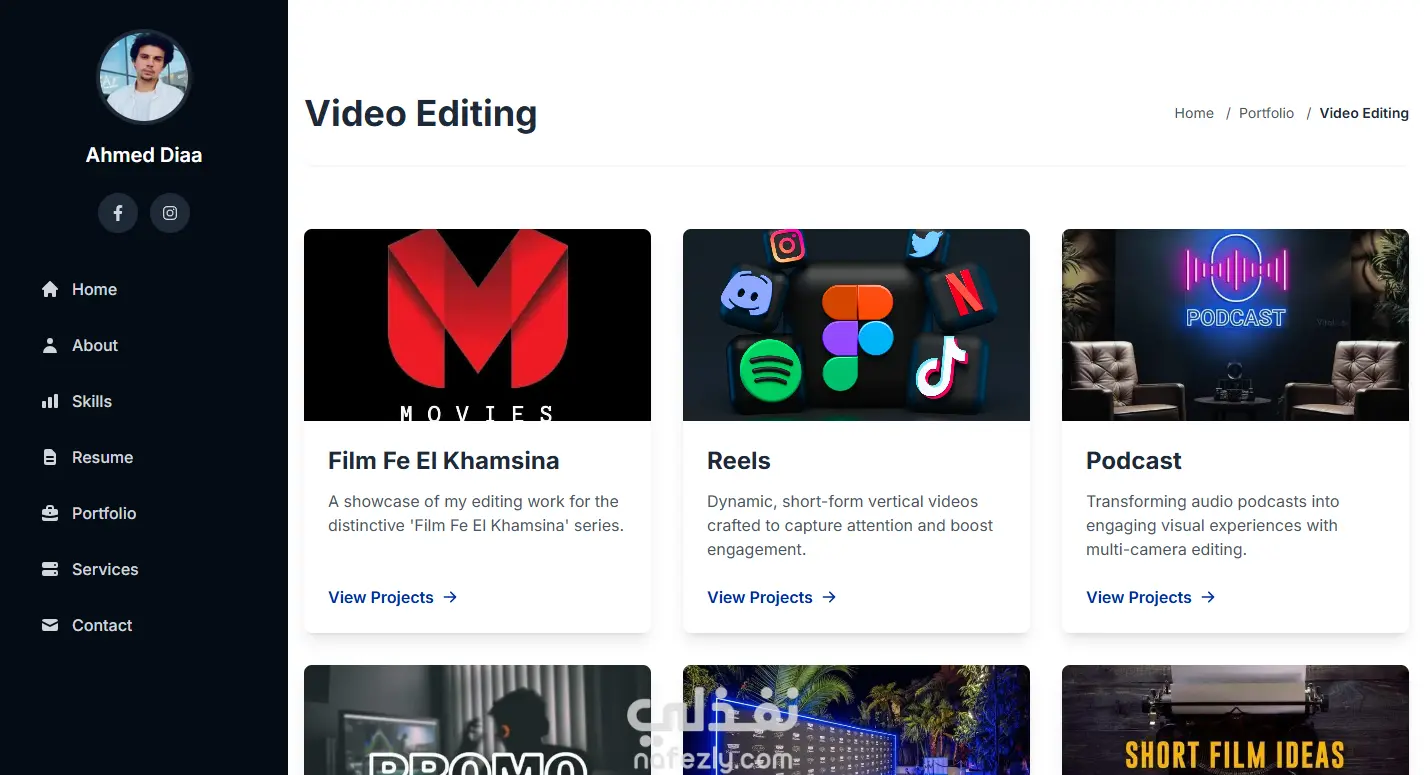Open the Podcast neon studio thumbnail

[1235, 325]
